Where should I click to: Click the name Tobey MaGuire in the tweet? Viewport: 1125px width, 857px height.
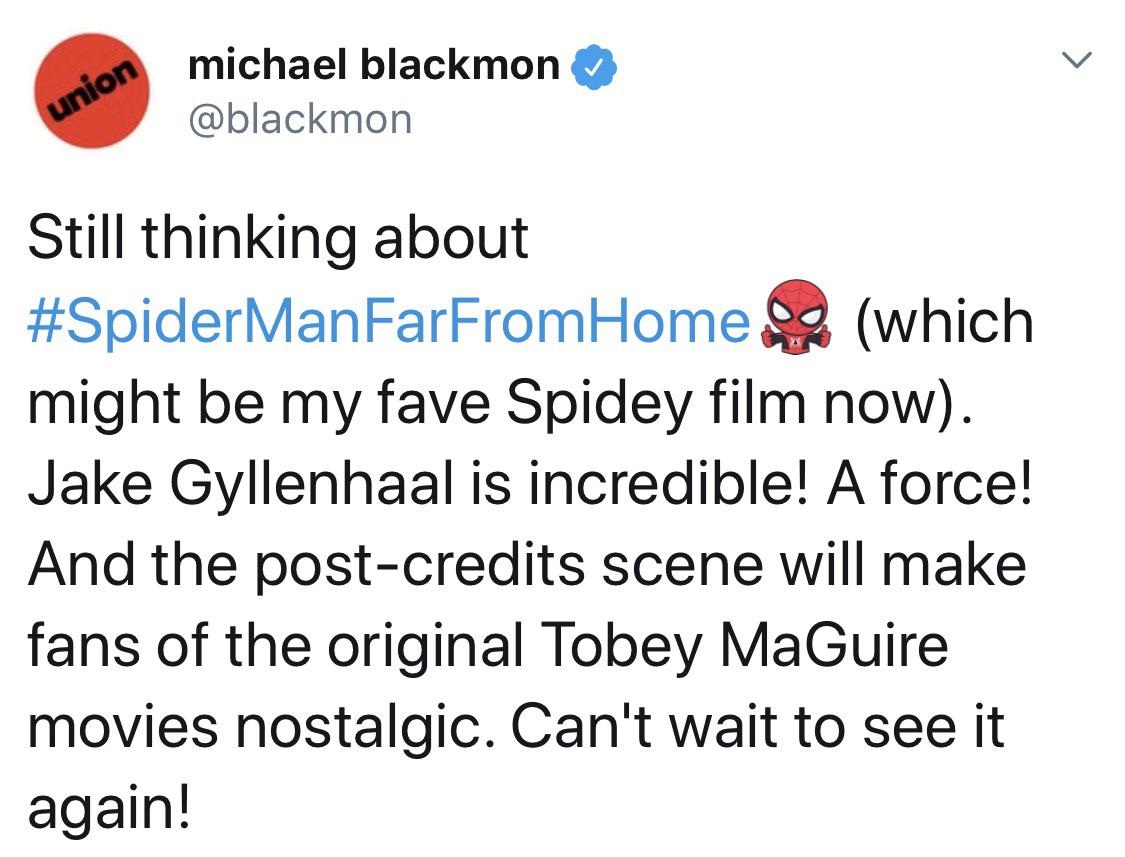coord(745,645)
